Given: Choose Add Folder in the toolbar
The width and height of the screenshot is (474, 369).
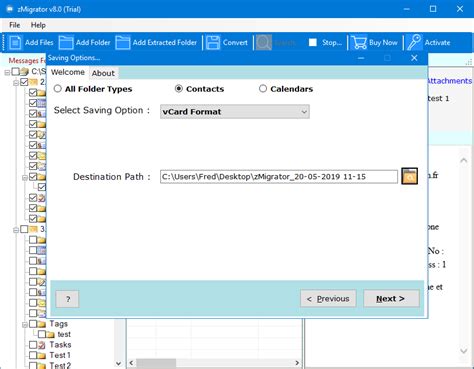Looking at the screenshot, I should (x=84, y=43).
